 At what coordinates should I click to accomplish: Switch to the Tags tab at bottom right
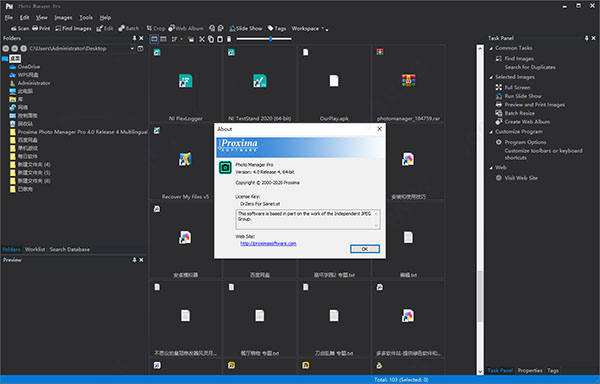[553, 371]
